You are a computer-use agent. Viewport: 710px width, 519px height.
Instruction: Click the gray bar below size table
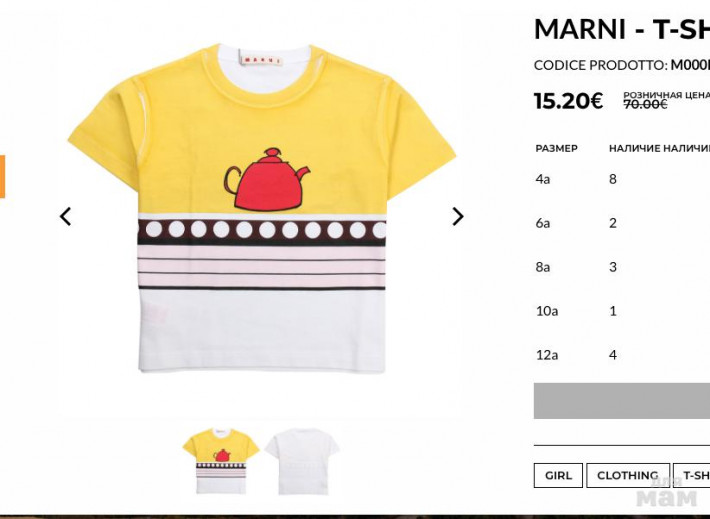[x=622, y=401]
